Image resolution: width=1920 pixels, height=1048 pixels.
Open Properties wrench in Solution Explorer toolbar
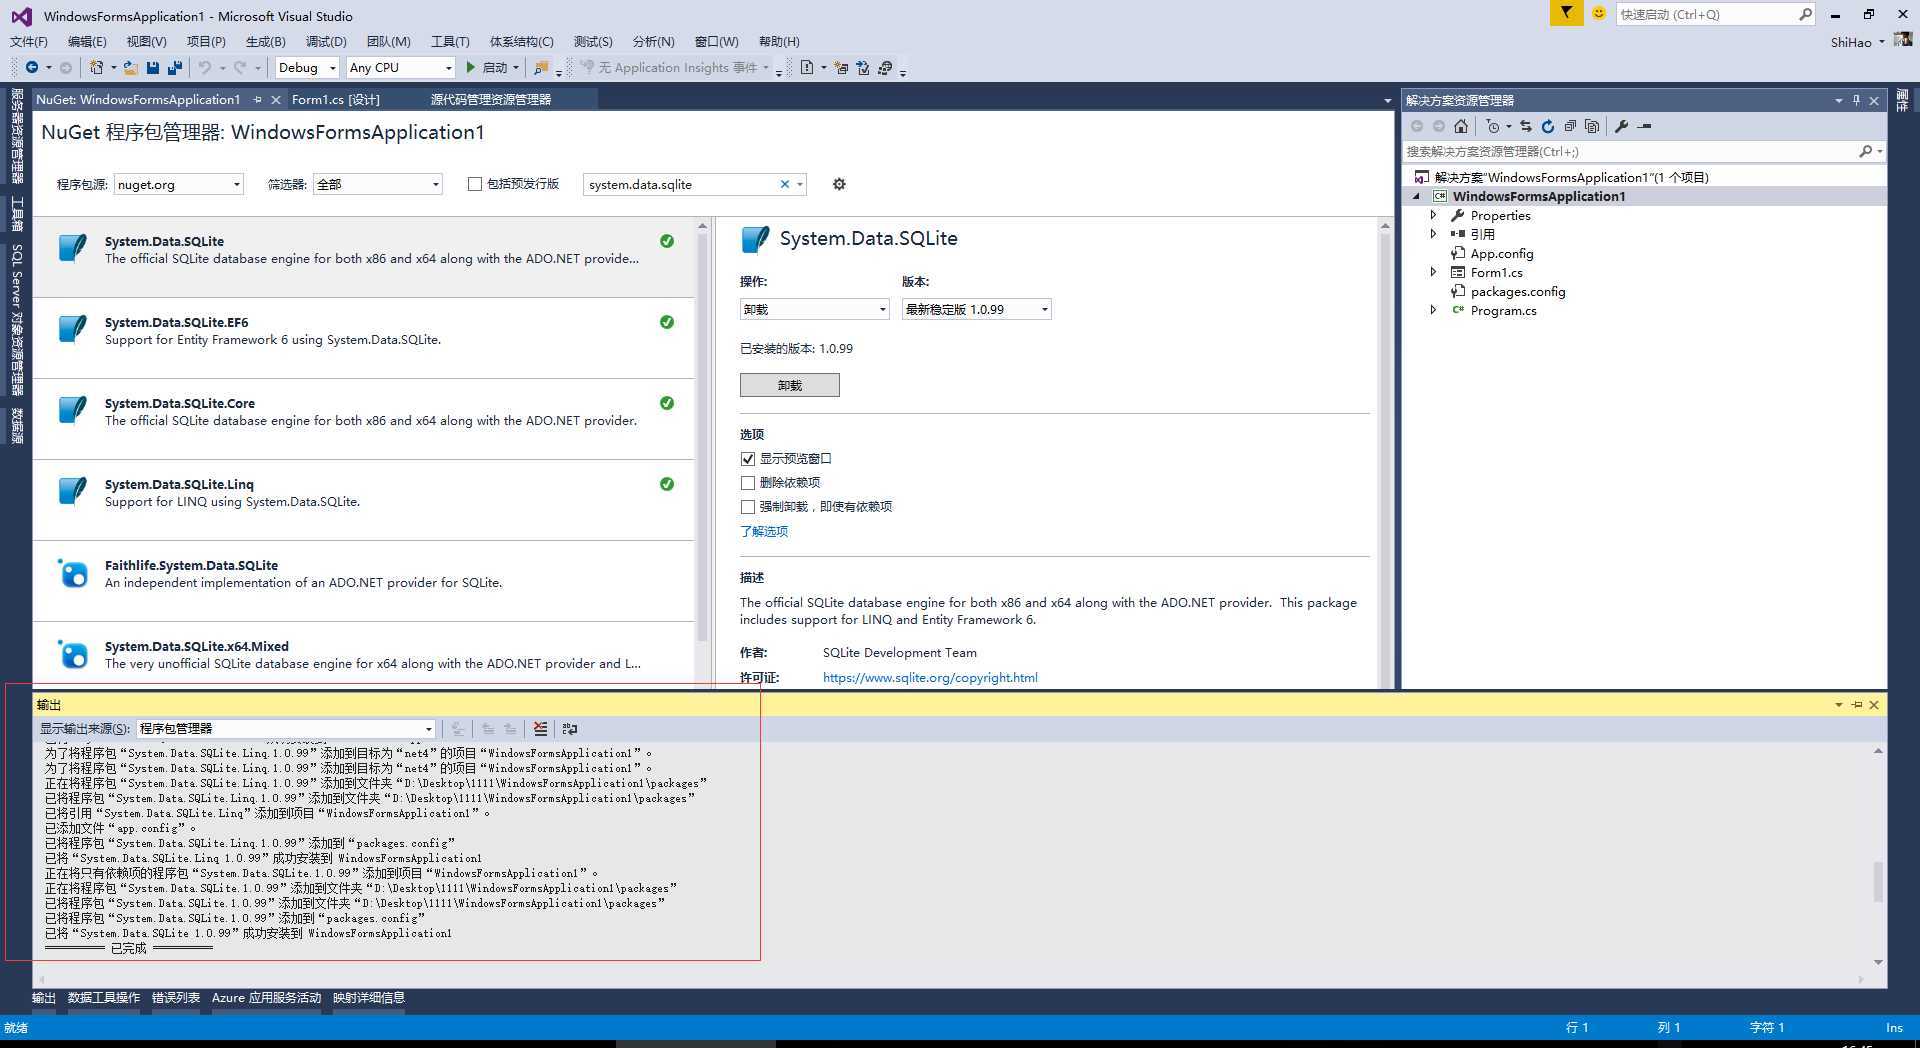1621,126
